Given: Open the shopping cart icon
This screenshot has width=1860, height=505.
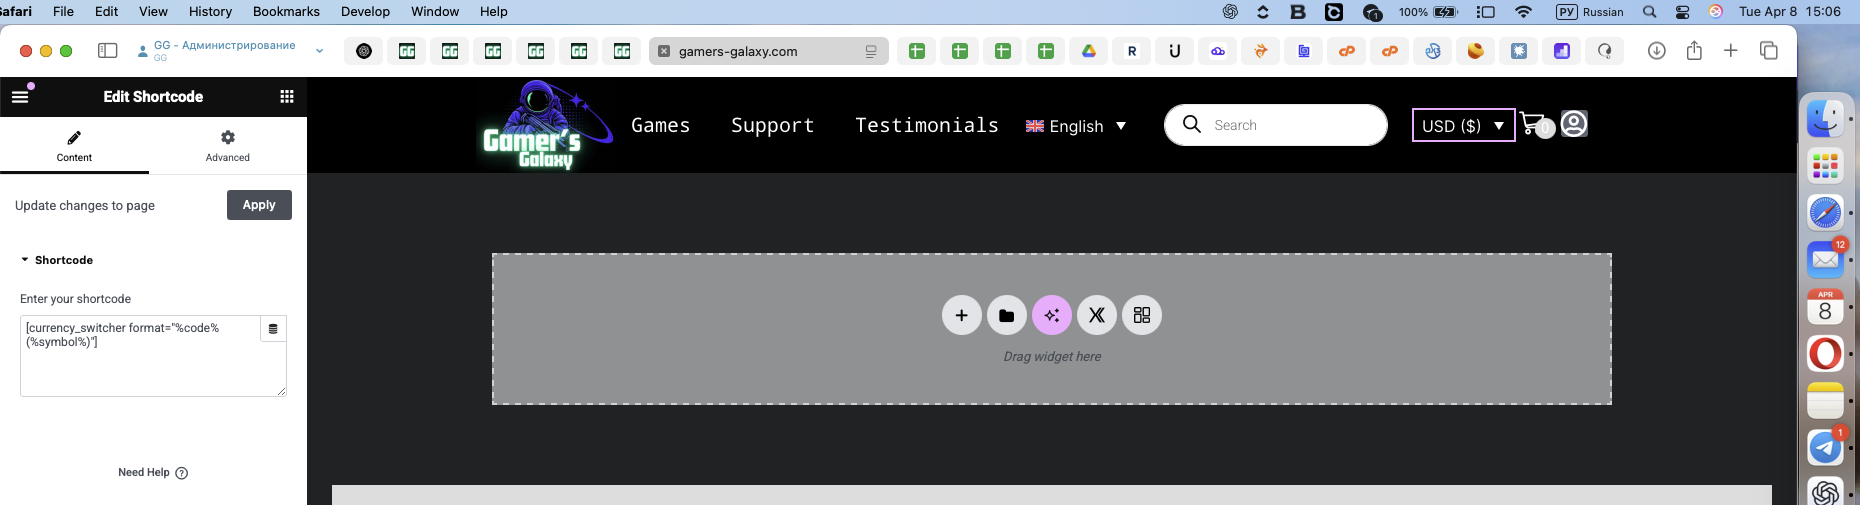Looking at the screenshot, I should point(1533,124).
